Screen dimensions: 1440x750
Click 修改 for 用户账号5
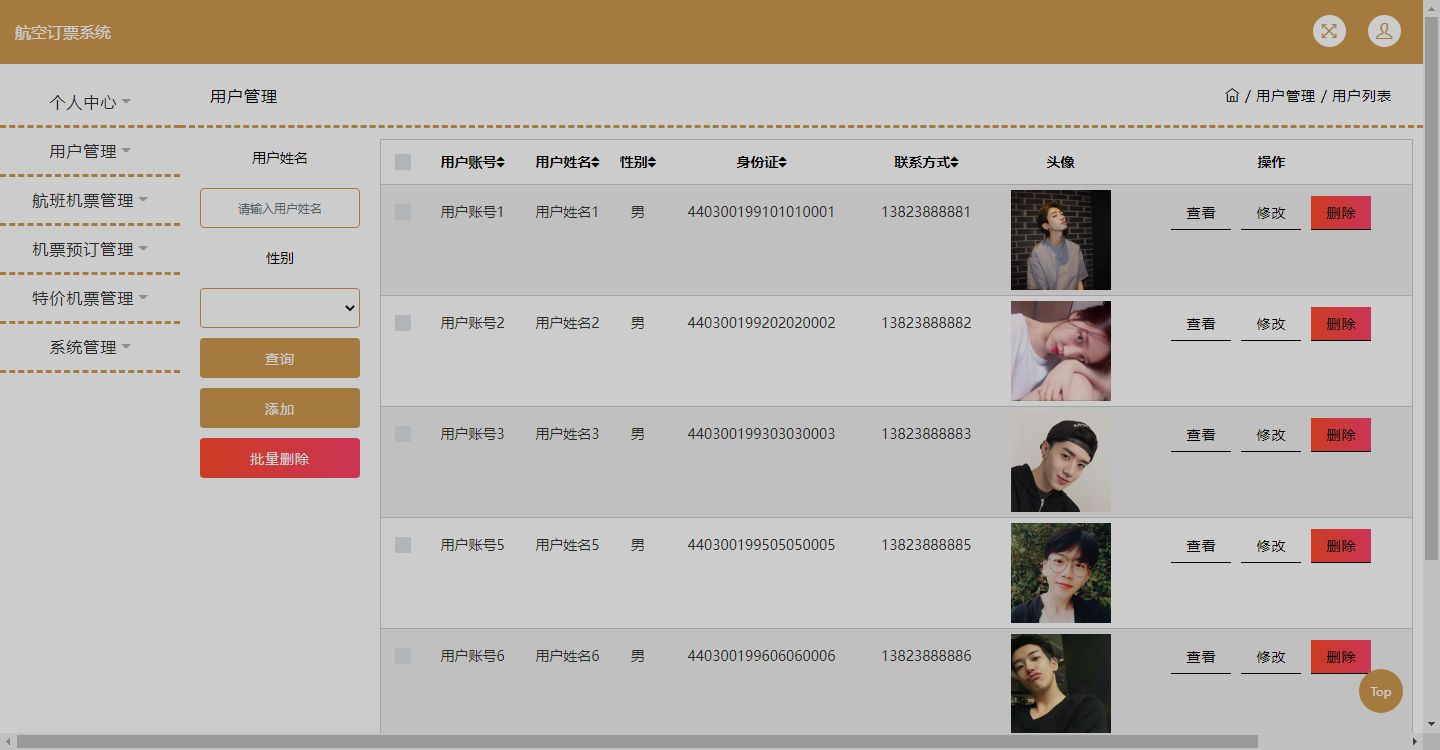(x=1271, y=546)
